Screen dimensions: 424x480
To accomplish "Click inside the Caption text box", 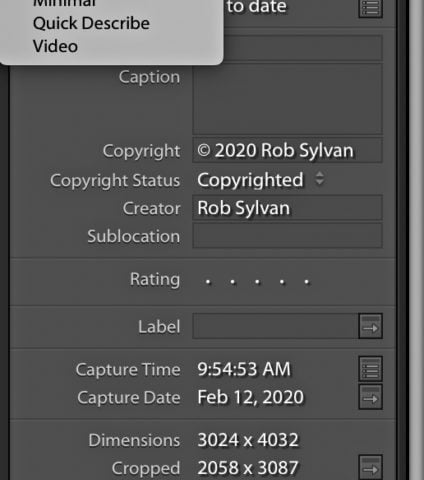I will pyautogui.click(x=287, y=99).
